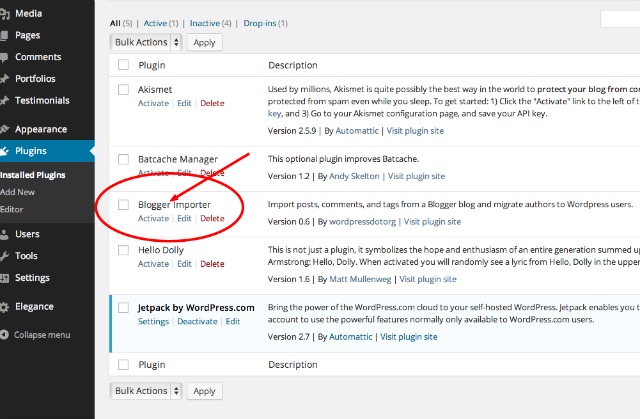
Task: Click the Plugins plug icon
Action: click(x=4, y=151)
